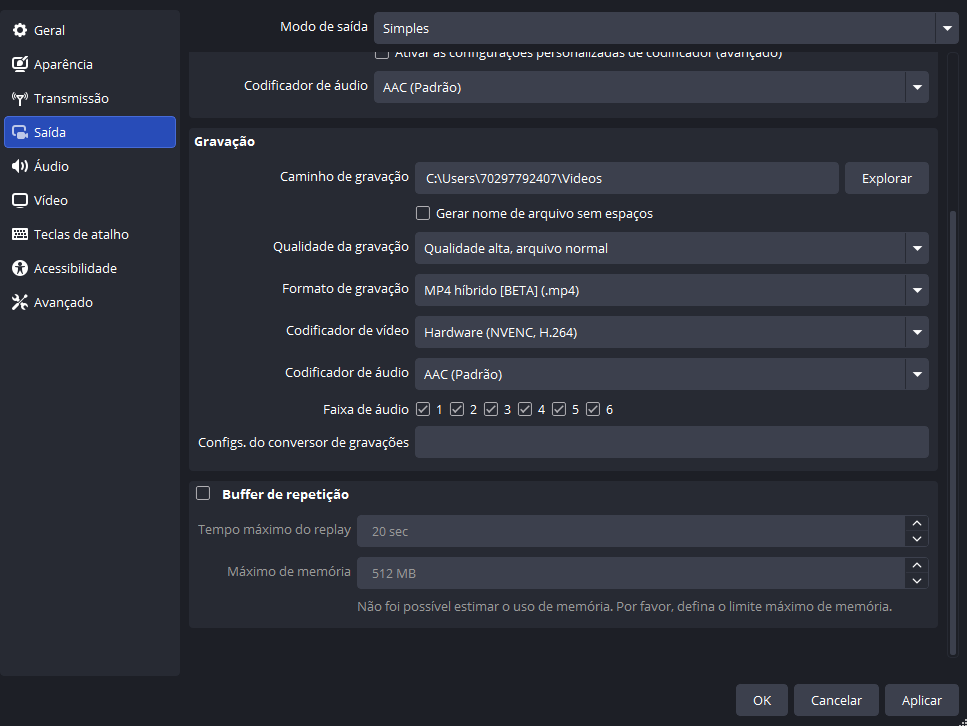
Task: Click the Áudio speaker icon
Action: tap(20, 166)
